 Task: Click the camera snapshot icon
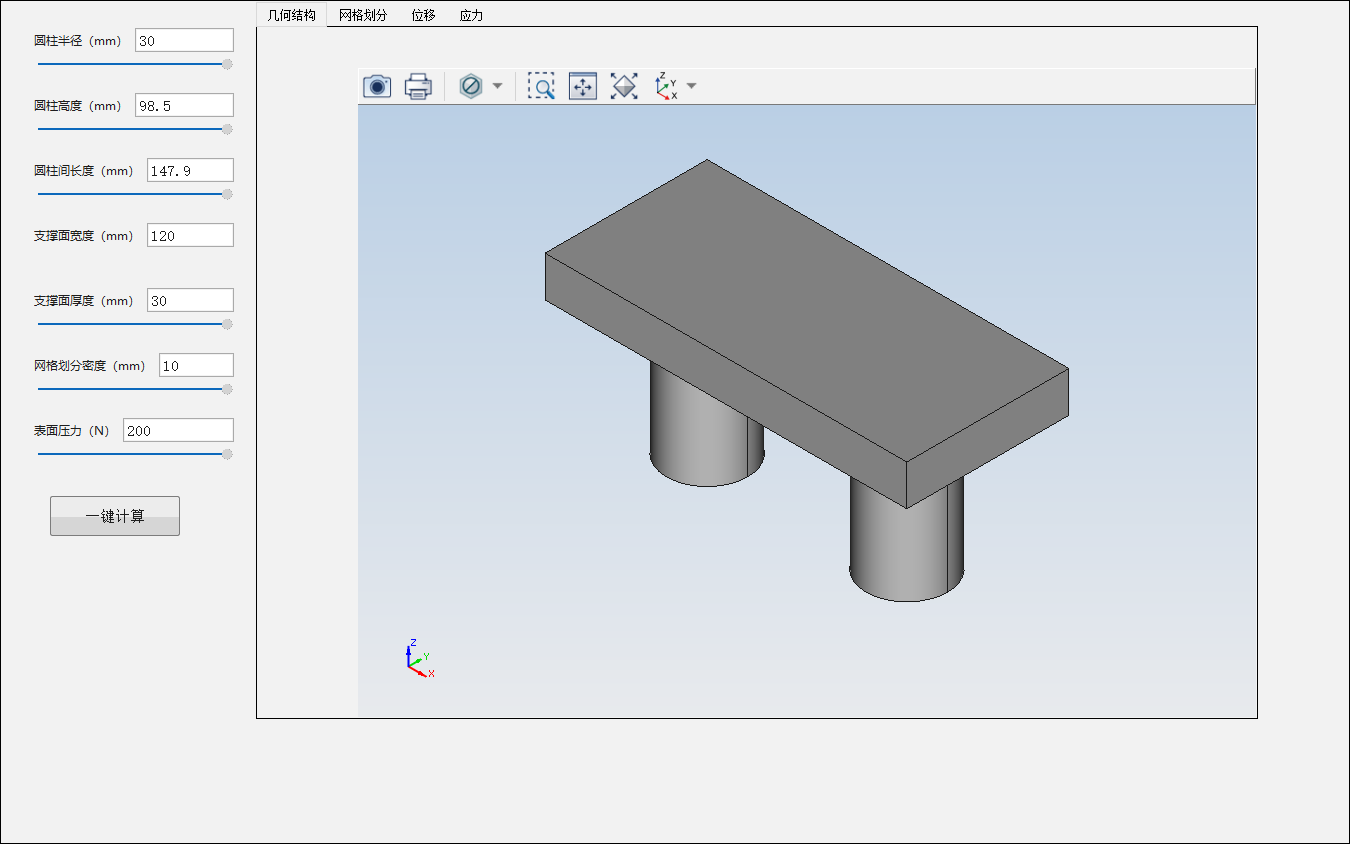click(377, 87)
